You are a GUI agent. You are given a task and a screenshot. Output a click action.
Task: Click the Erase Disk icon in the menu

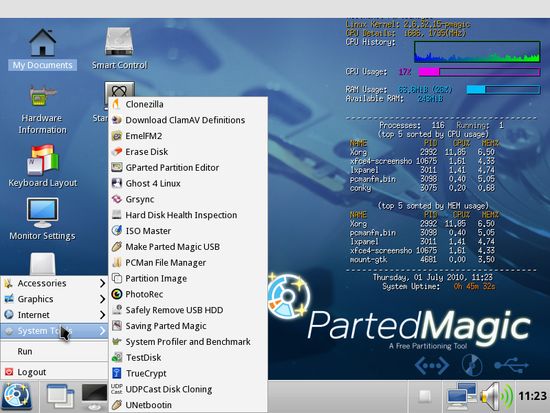(116, 152)
